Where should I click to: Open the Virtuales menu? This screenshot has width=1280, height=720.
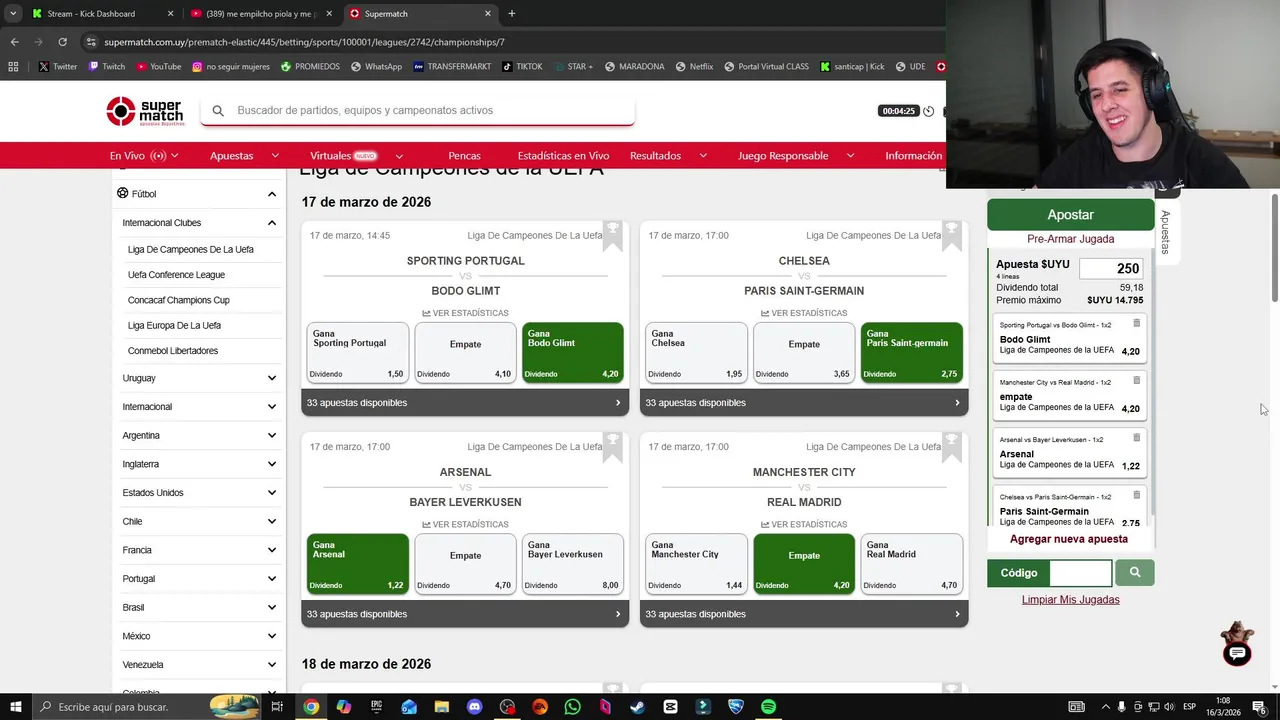(x=357, y=156)
